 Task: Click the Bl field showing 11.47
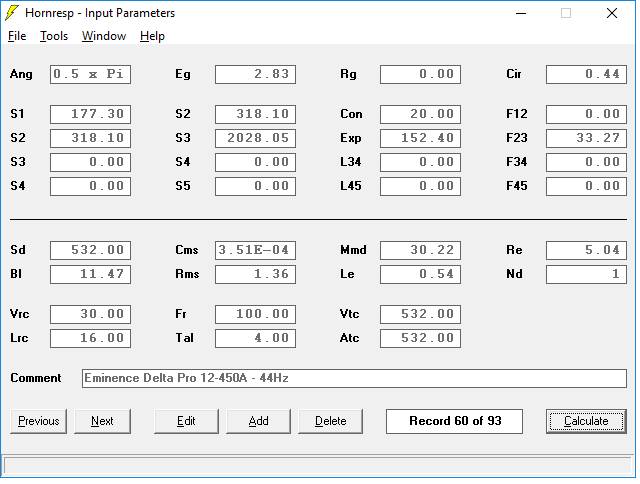tap(90, 274)
